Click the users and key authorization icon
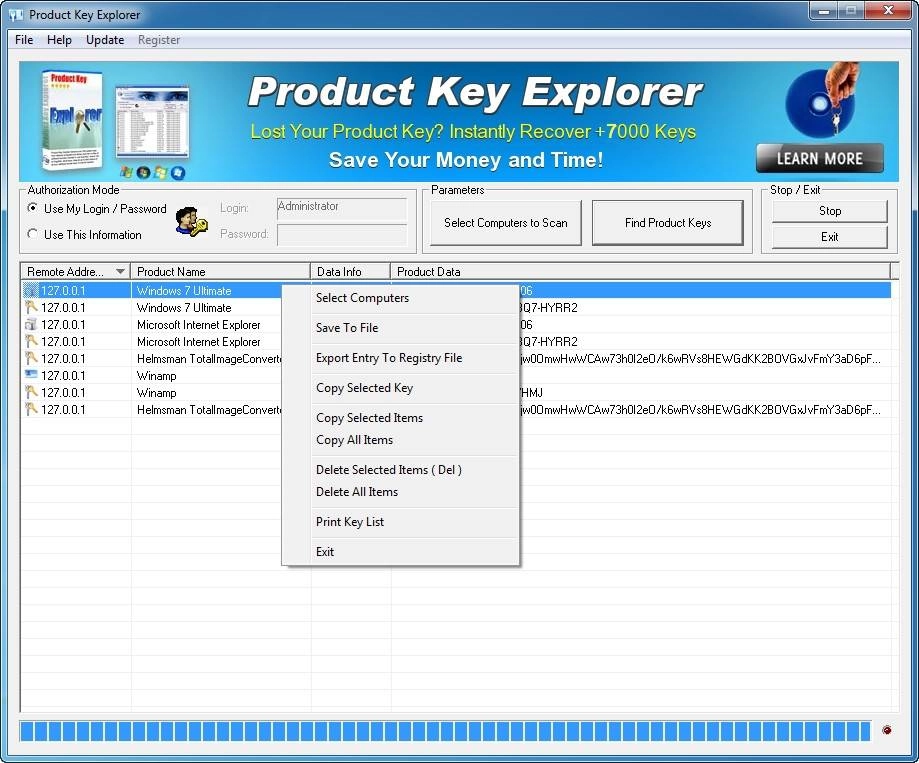The width and height of the screenshot is (919, 763). pos(192,222)
